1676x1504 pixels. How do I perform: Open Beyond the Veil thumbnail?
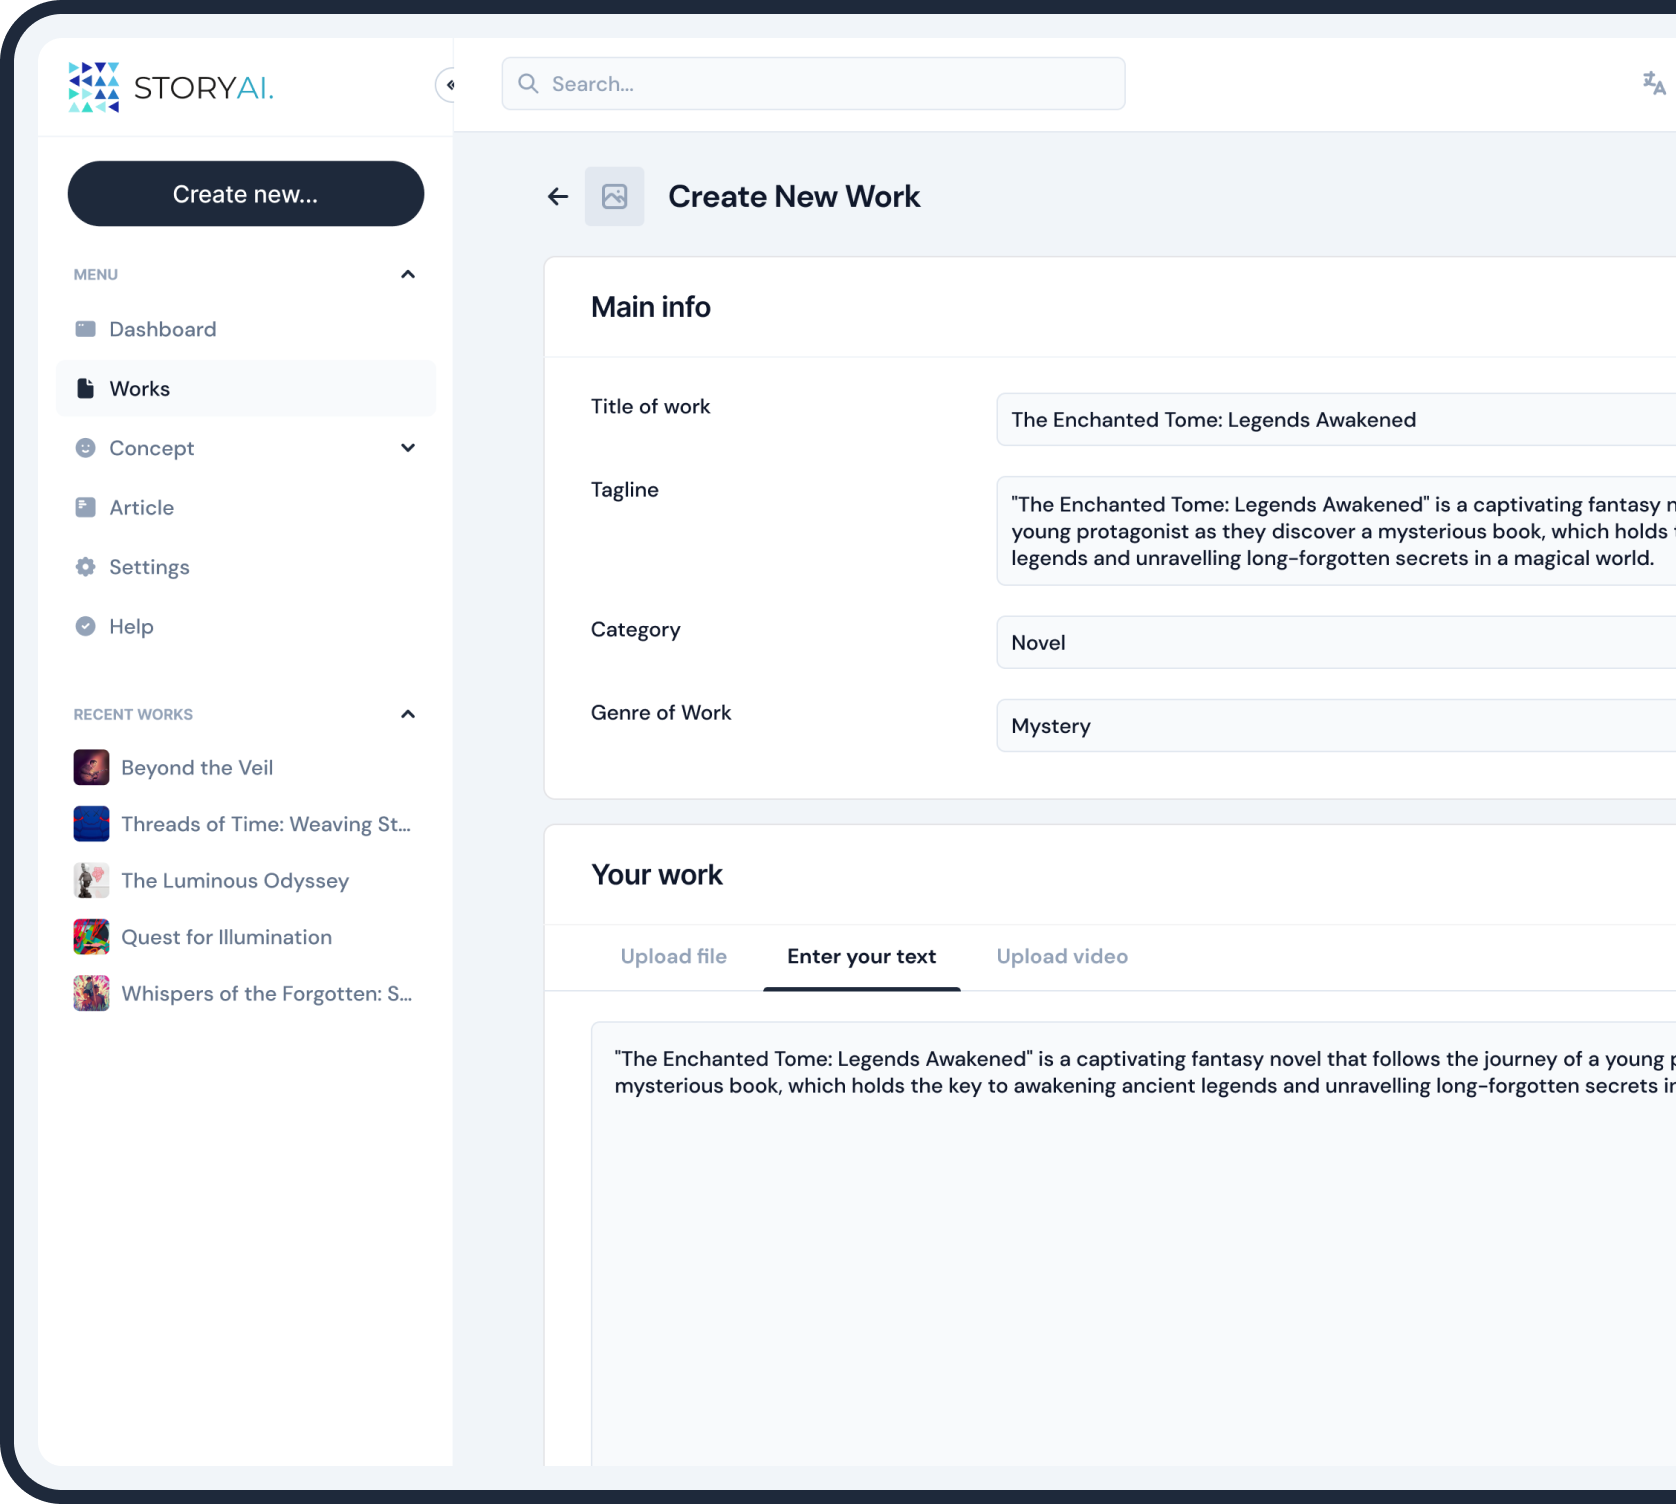pos(91,768)
